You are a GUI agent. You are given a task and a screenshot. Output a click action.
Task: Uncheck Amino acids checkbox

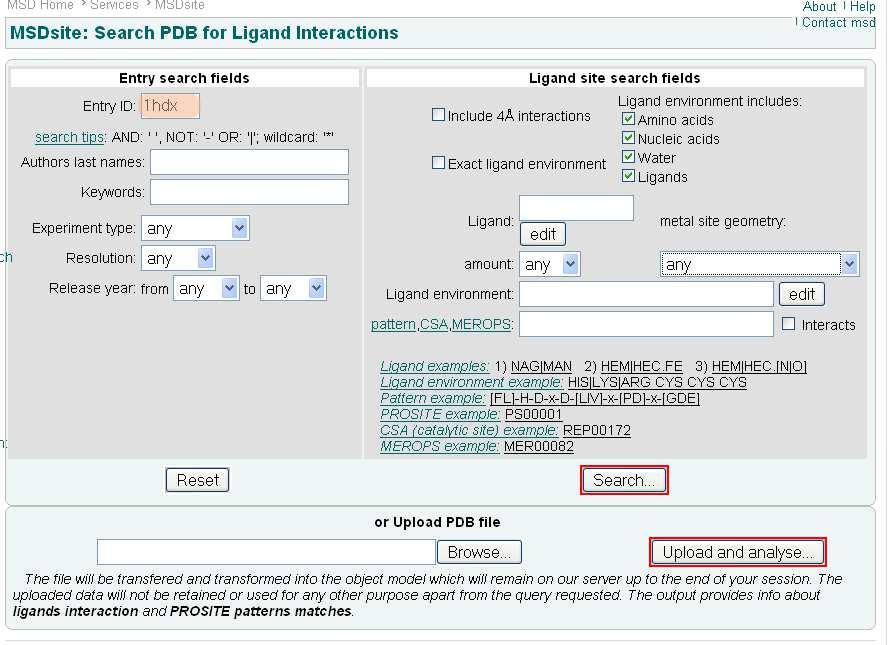click(x=628, y=119)
